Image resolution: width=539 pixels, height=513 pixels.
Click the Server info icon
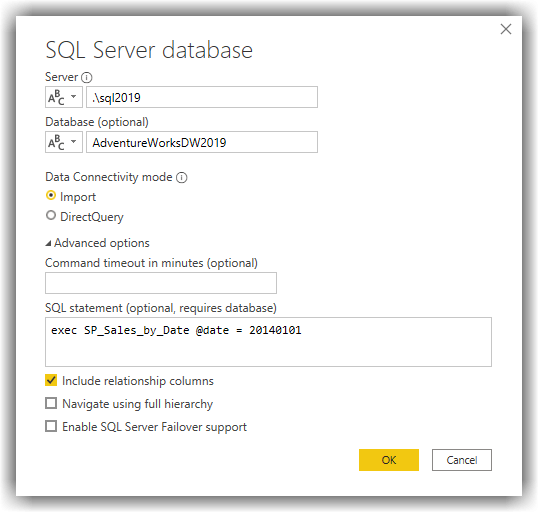[x=87, y=77]
